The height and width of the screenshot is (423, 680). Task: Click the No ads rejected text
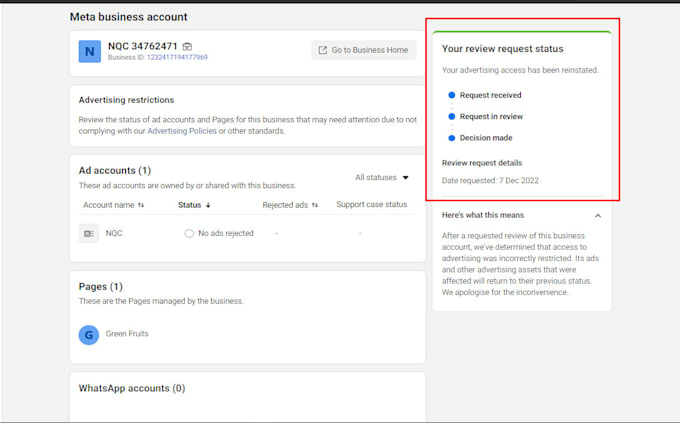coord(226,233)
